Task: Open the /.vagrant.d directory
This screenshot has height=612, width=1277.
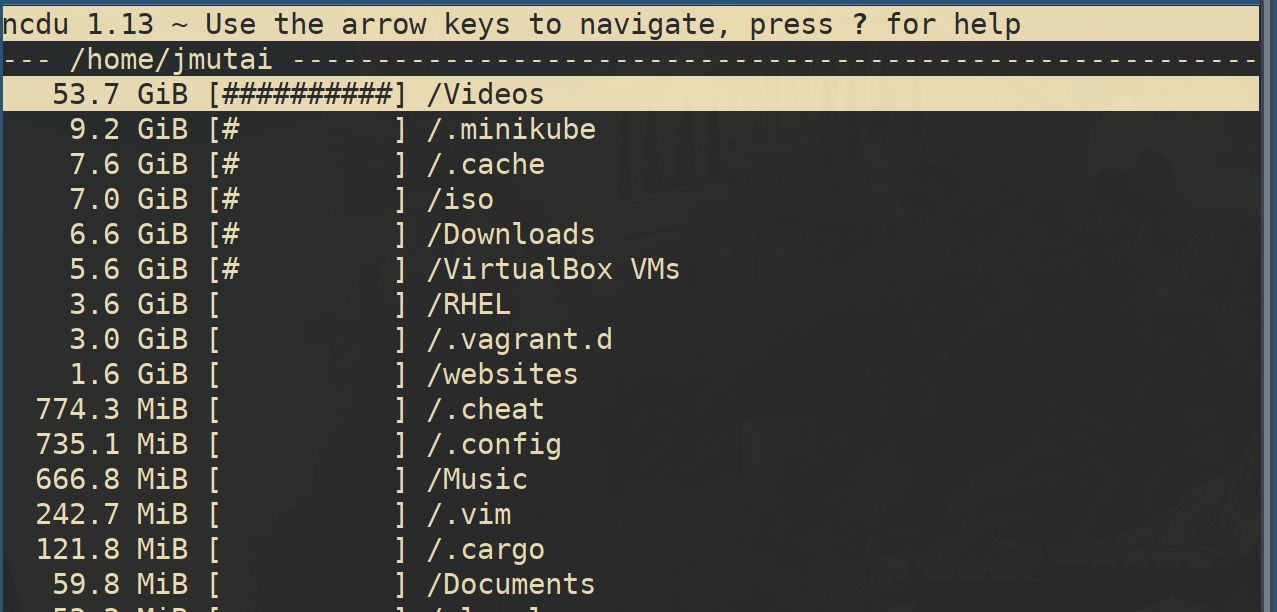Action: [519, 339]
